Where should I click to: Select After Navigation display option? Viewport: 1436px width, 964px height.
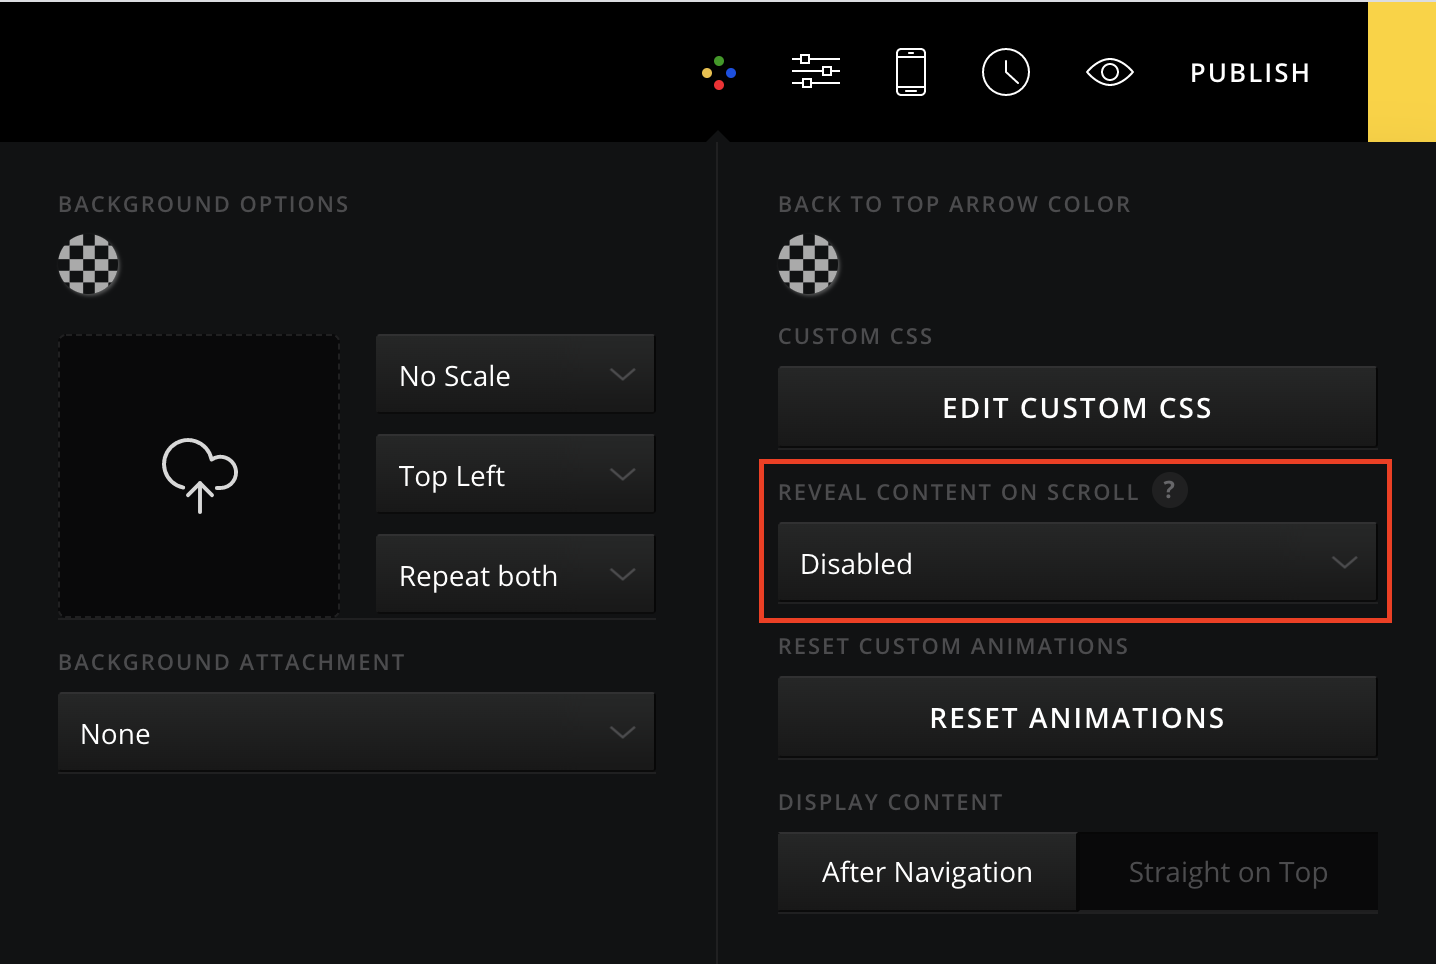tap(927, 872)
